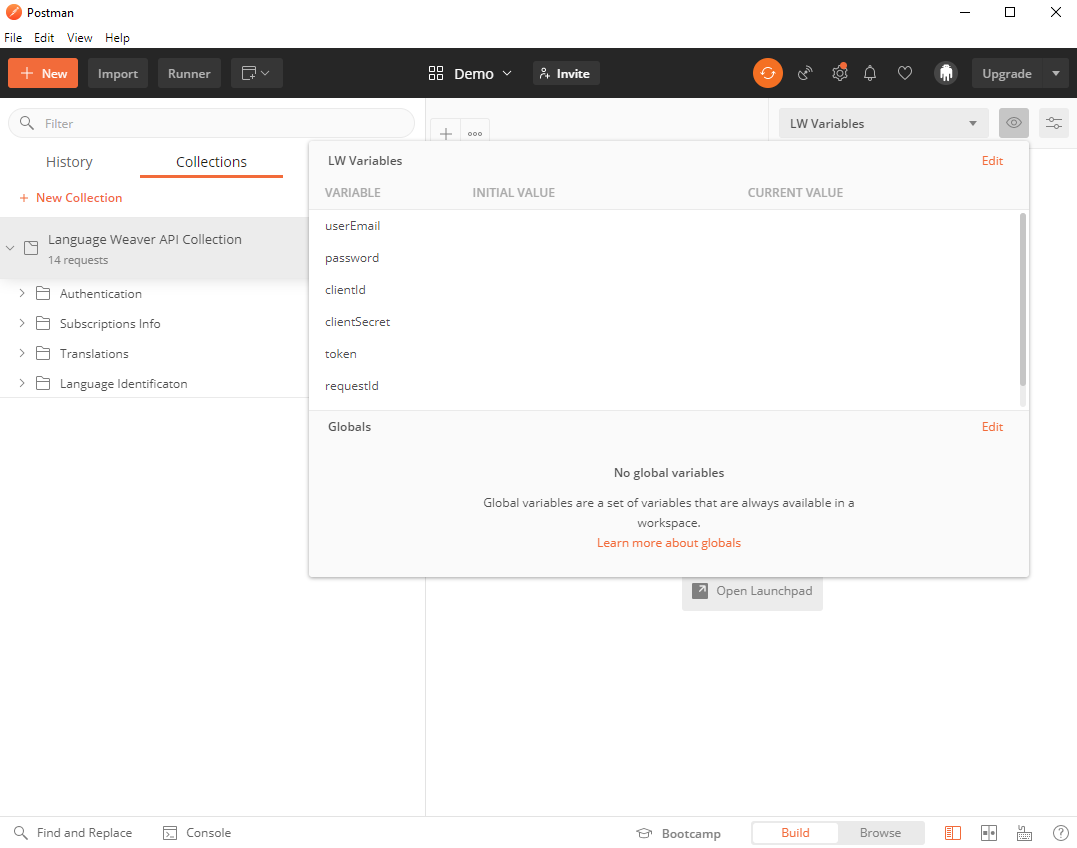Click the Import button
1077x848 pixels.
[x=117, y=73]
